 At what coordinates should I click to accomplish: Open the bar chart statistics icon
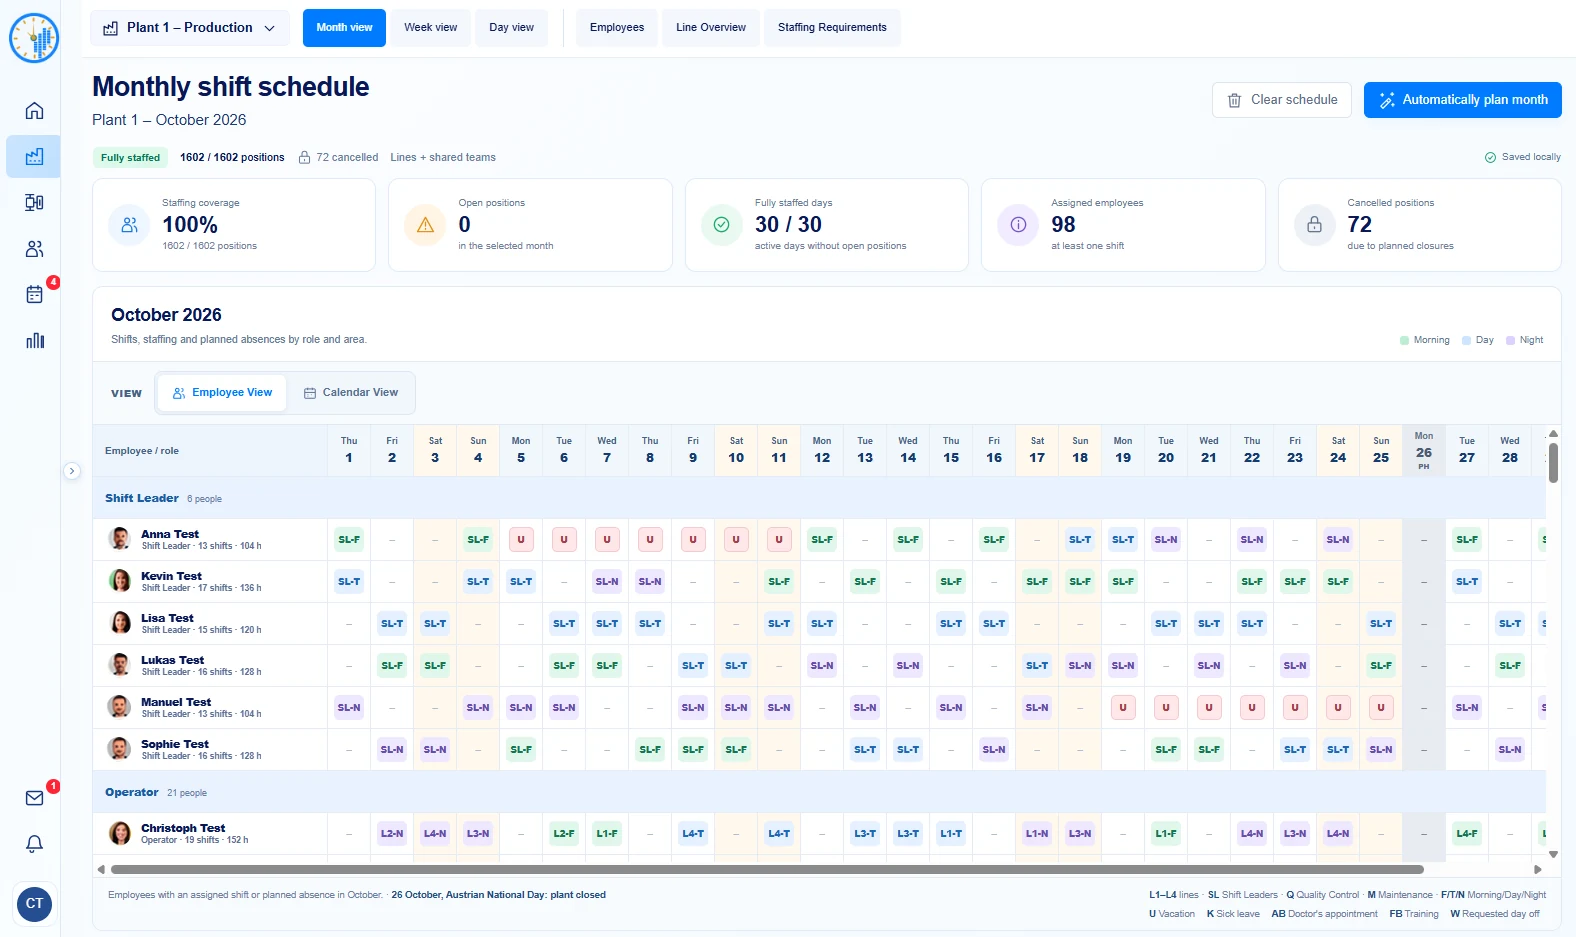[34, 341]
